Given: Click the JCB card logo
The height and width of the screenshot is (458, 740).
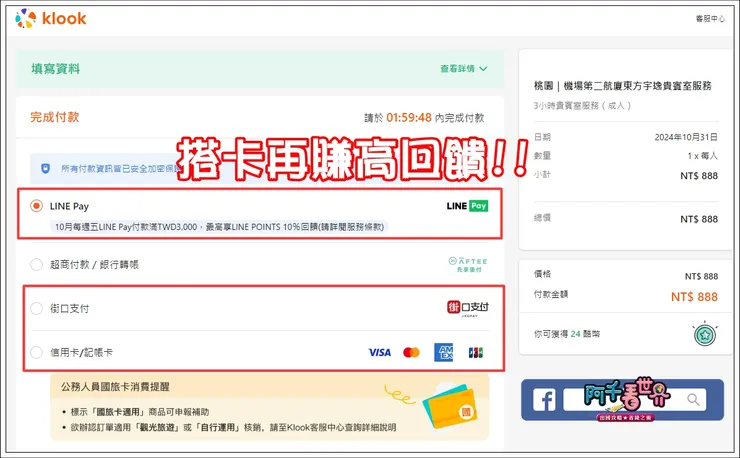Looking at the screenshot, I should [x=476, y=353].
